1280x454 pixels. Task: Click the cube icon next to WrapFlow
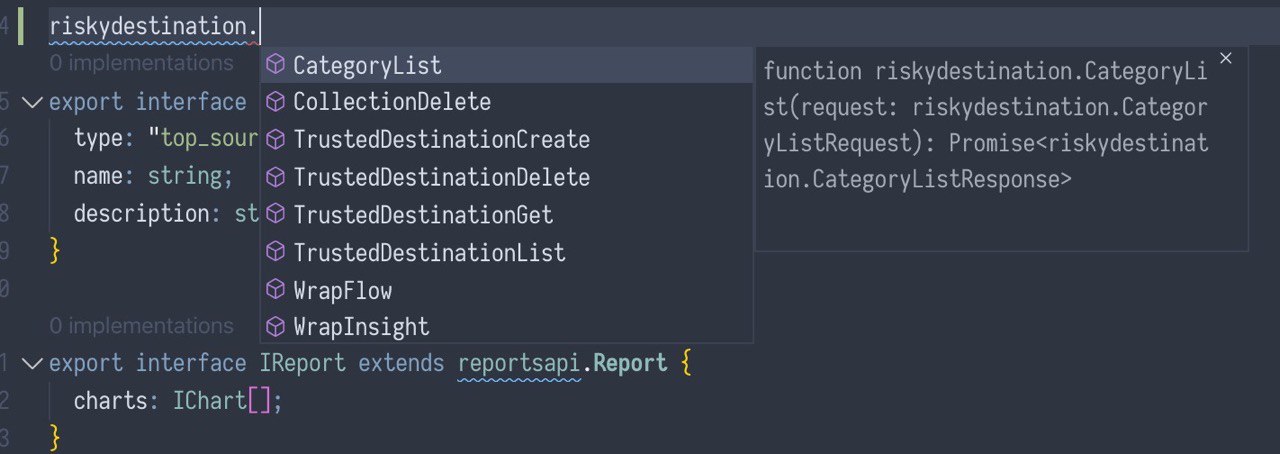click(x=276, y=291)
